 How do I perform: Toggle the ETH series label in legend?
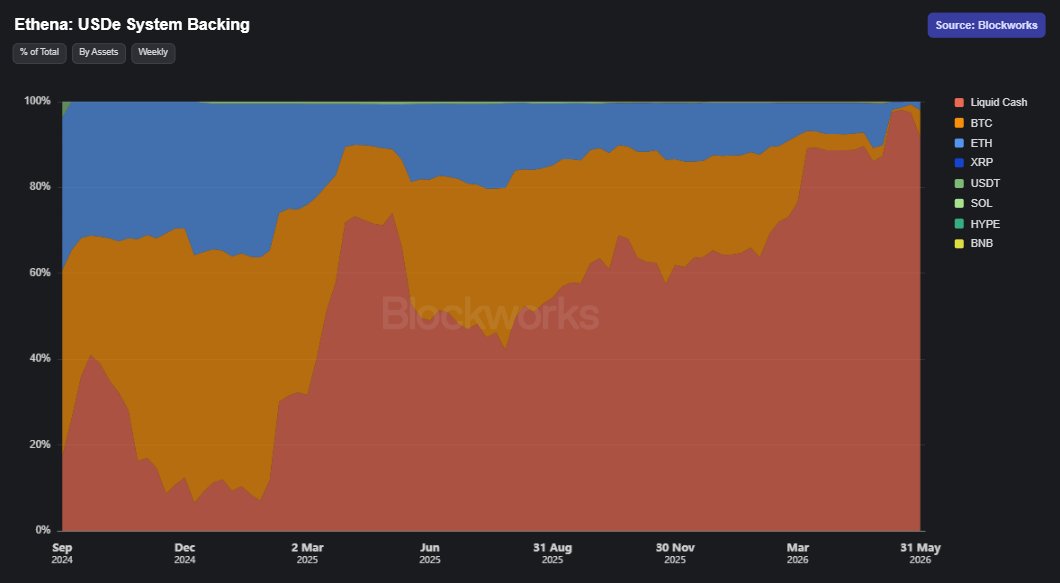(x=981, y=143)
